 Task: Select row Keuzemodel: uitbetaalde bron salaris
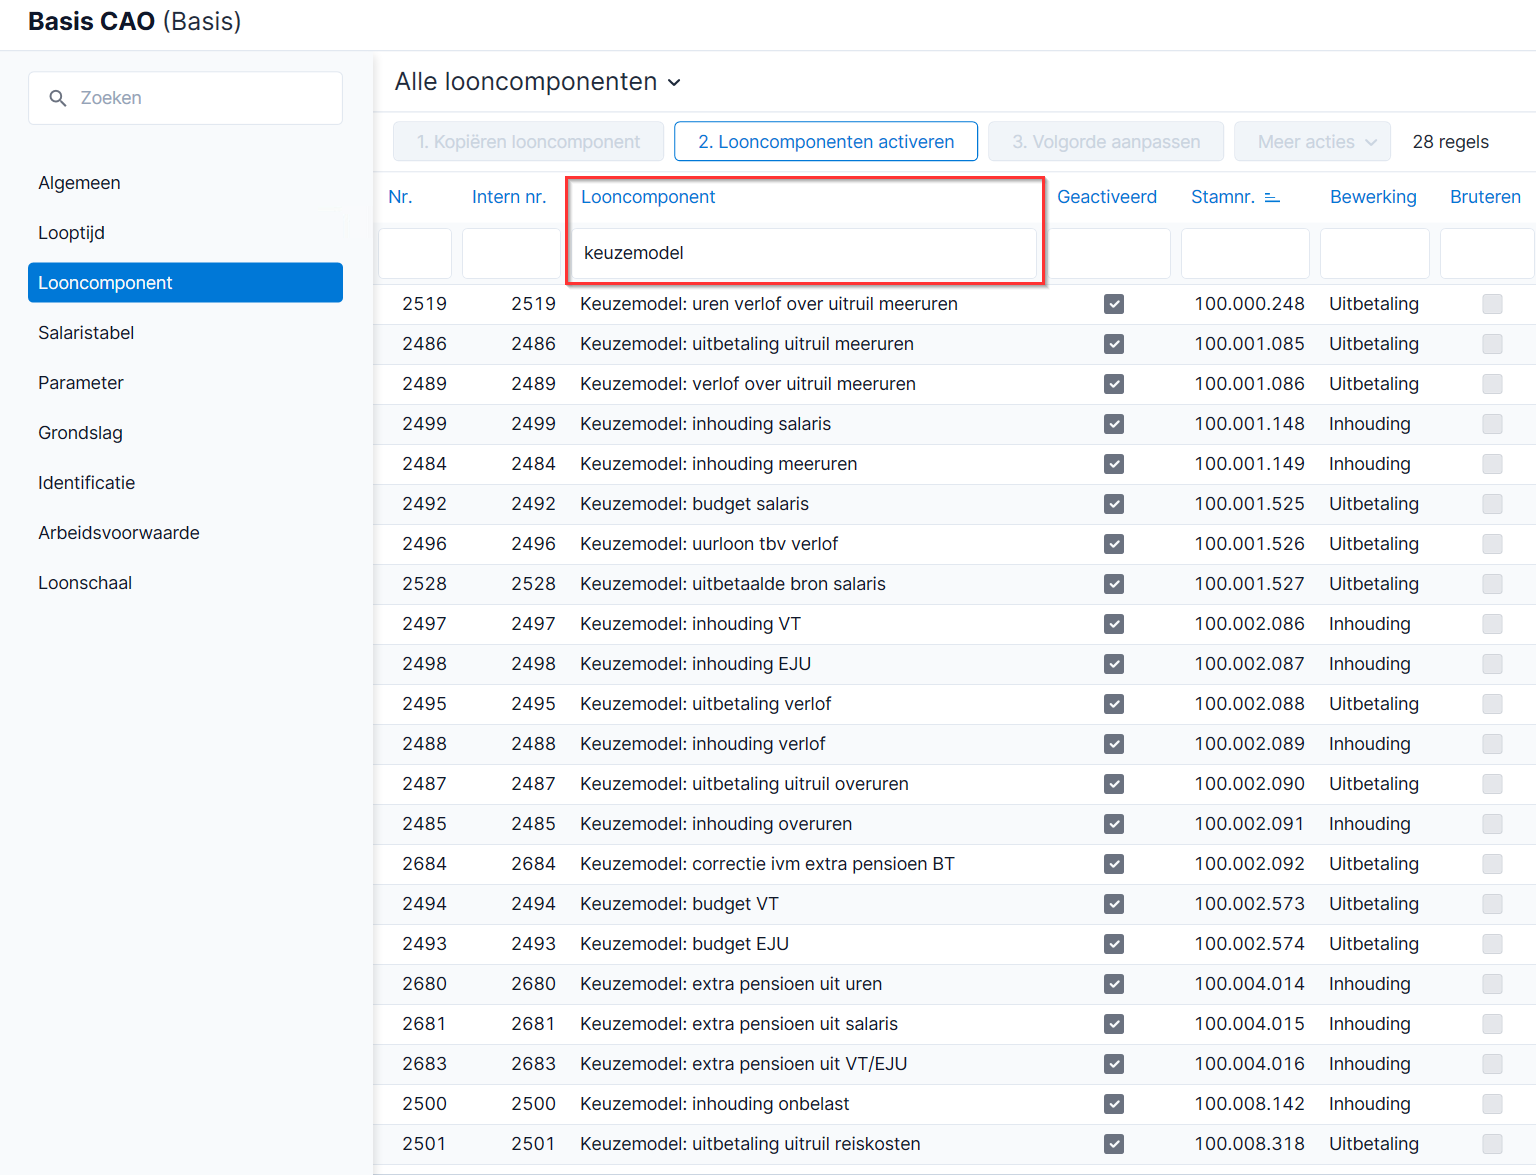point(955,584)
